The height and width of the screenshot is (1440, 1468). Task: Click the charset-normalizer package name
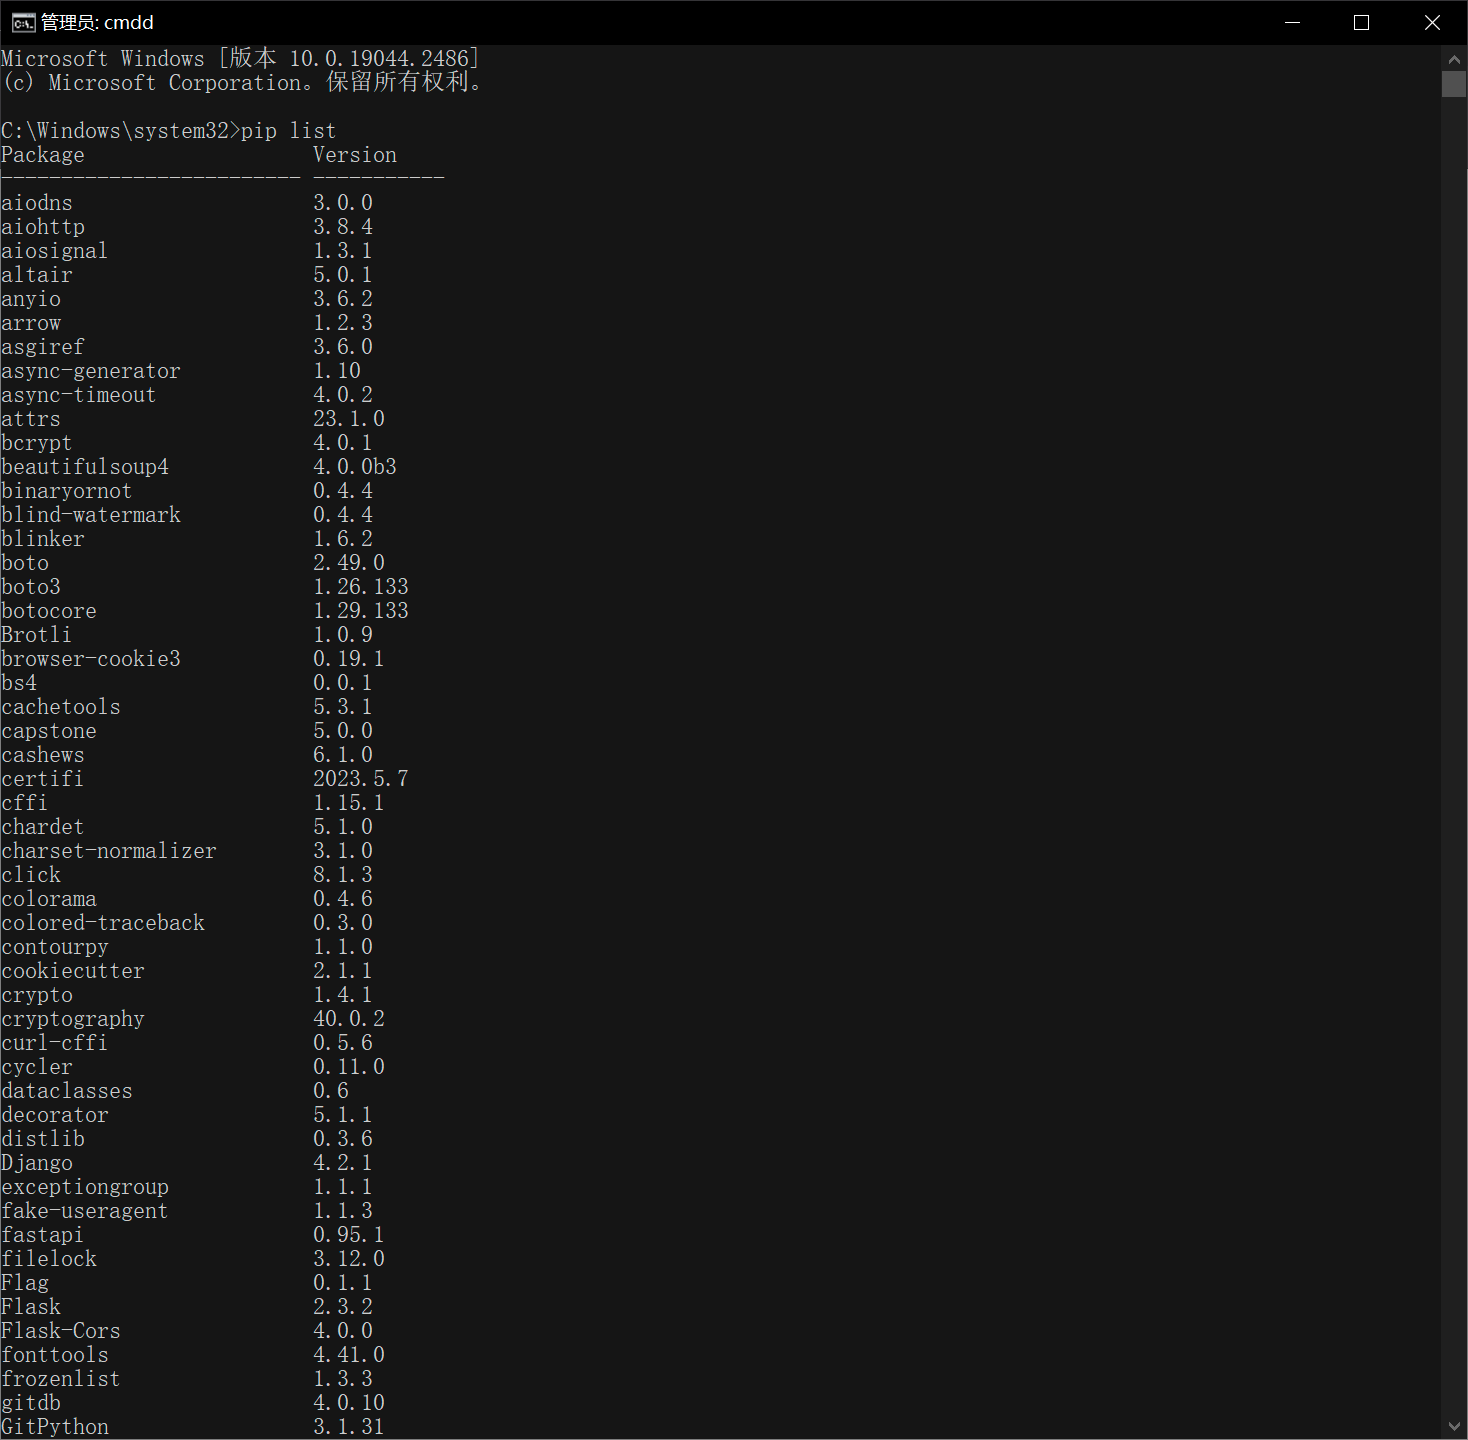[109, 851]
